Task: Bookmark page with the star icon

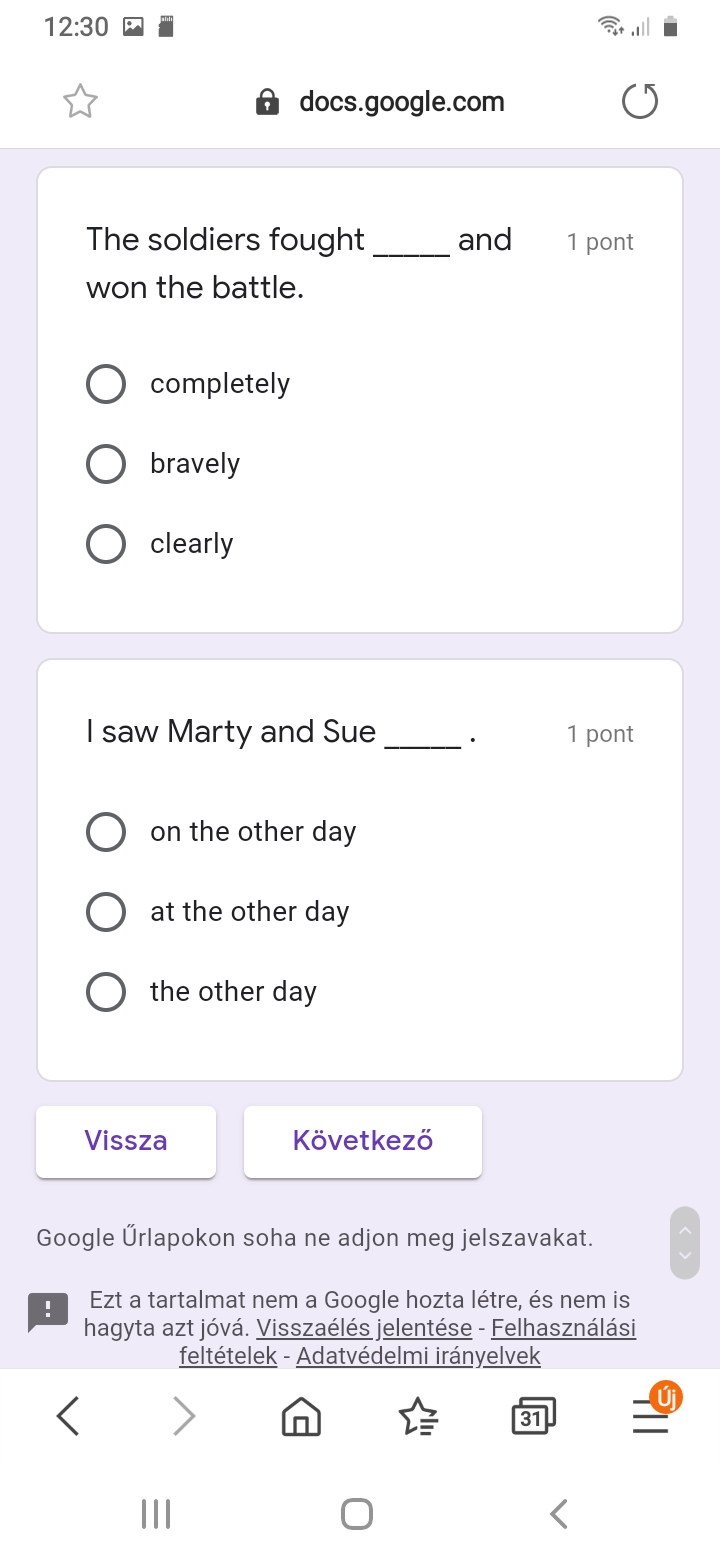Action: 80,102
